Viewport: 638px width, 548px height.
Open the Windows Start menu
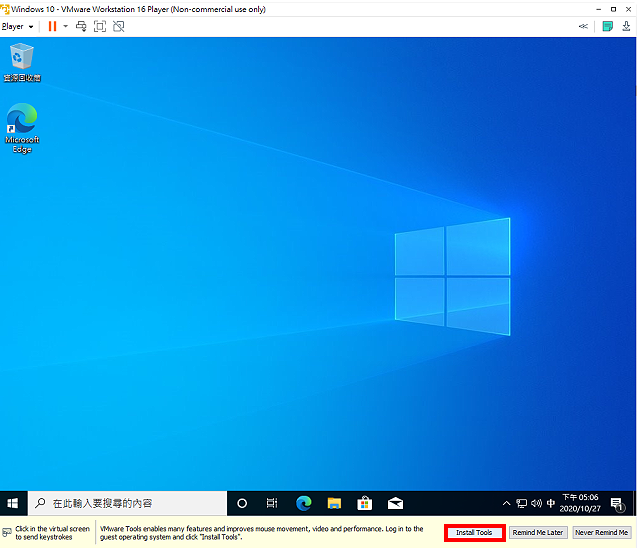13,503
